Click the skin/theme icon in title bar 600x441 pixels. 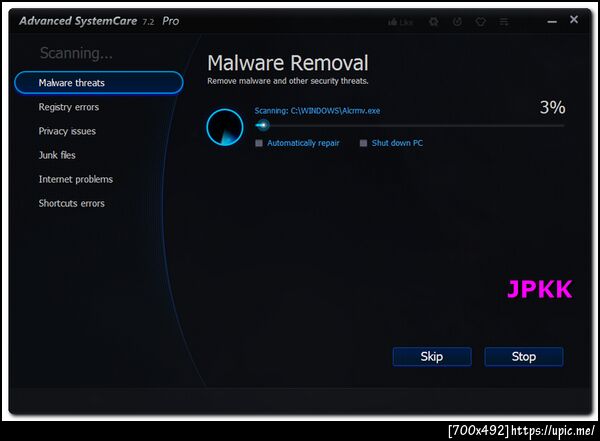[481, 22]
